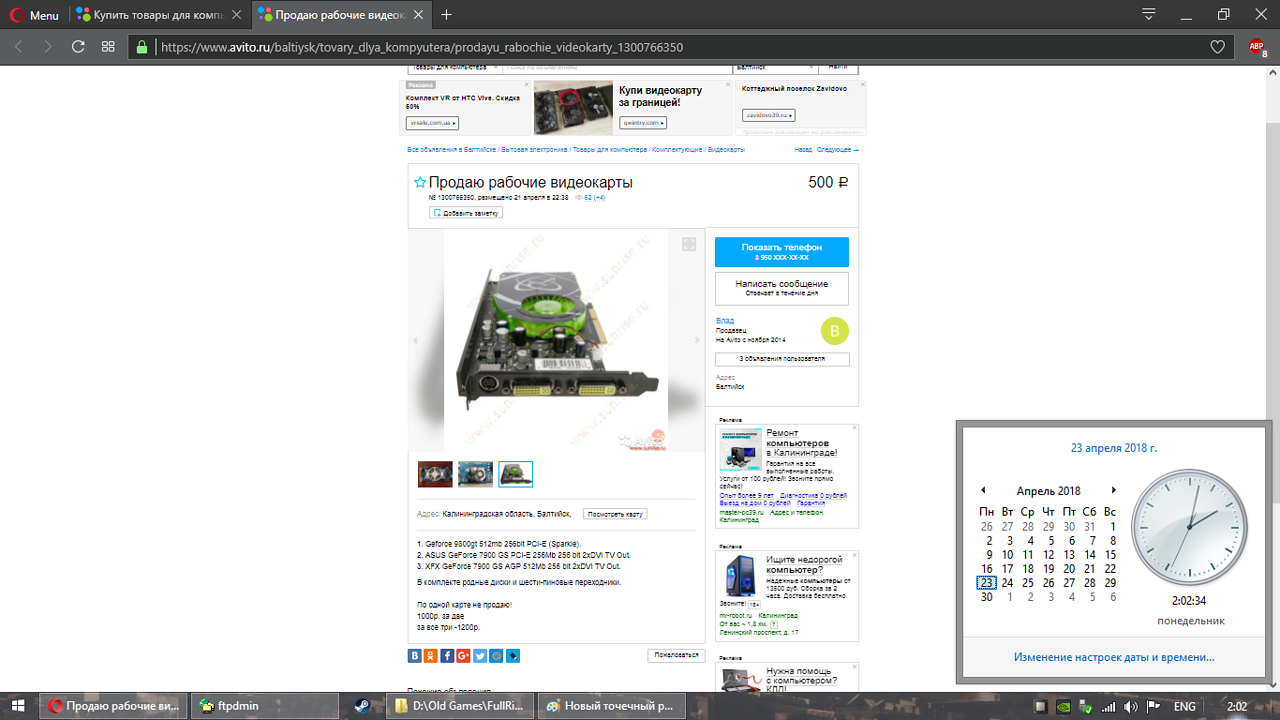Open the seller's green avatar 'B'
Image resolution: width=1280 pixels, height=720 pixels.
pos(835,330)
